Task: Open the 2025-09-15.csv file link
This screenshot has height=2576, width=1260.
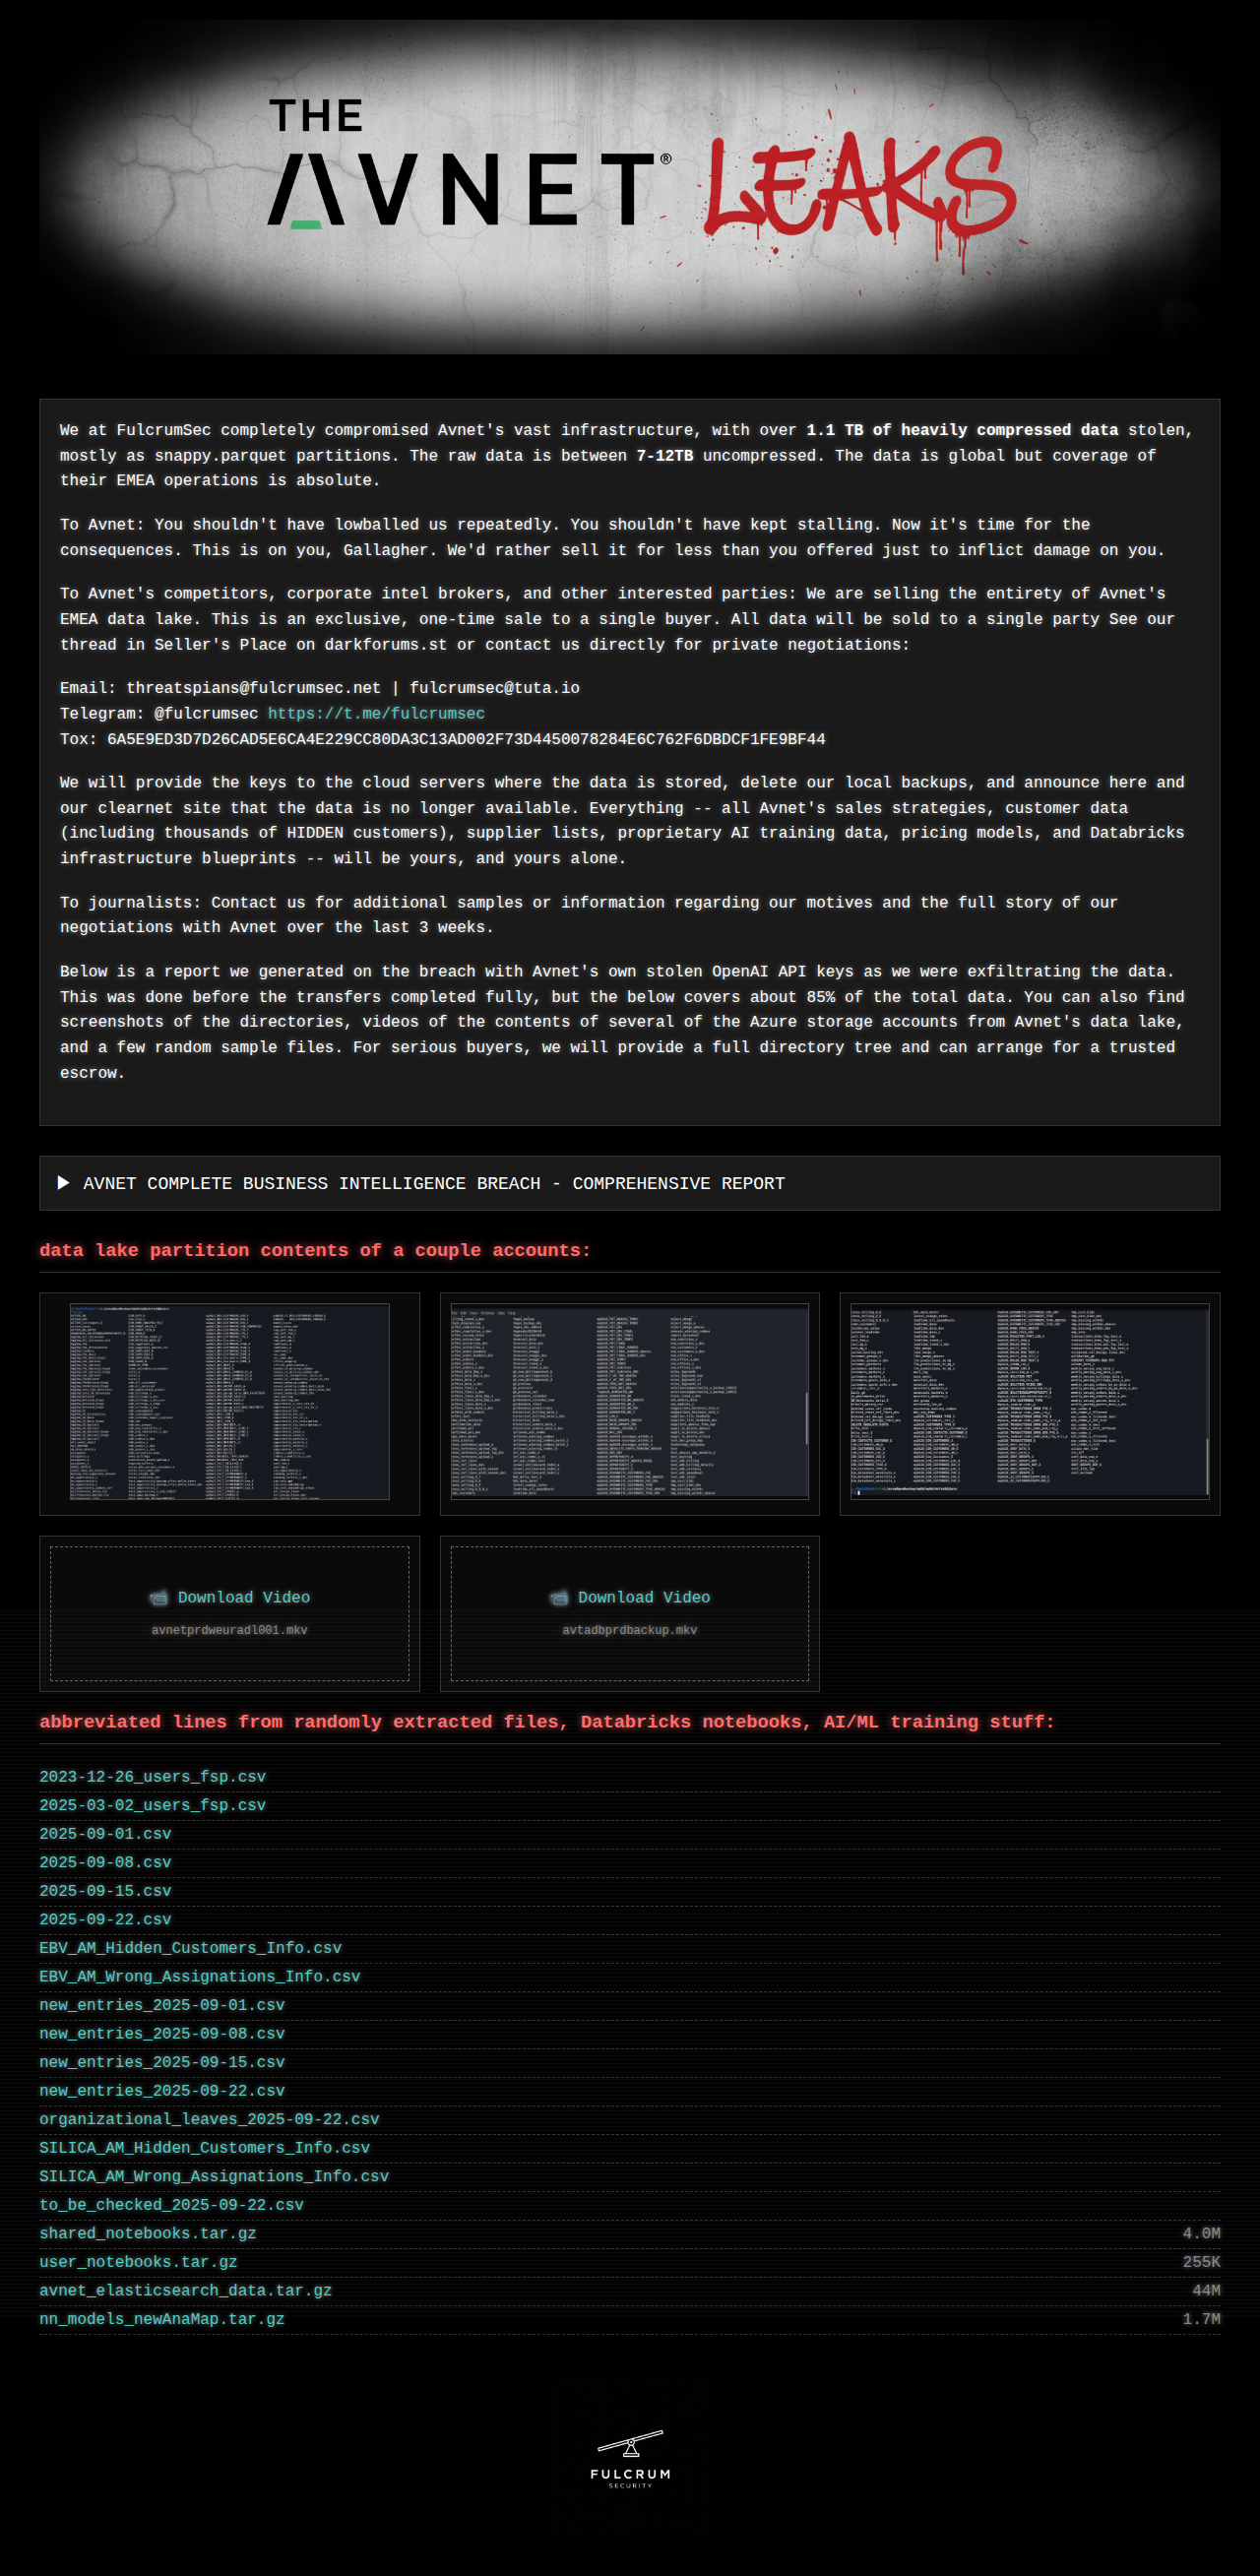Action: 105,1890
